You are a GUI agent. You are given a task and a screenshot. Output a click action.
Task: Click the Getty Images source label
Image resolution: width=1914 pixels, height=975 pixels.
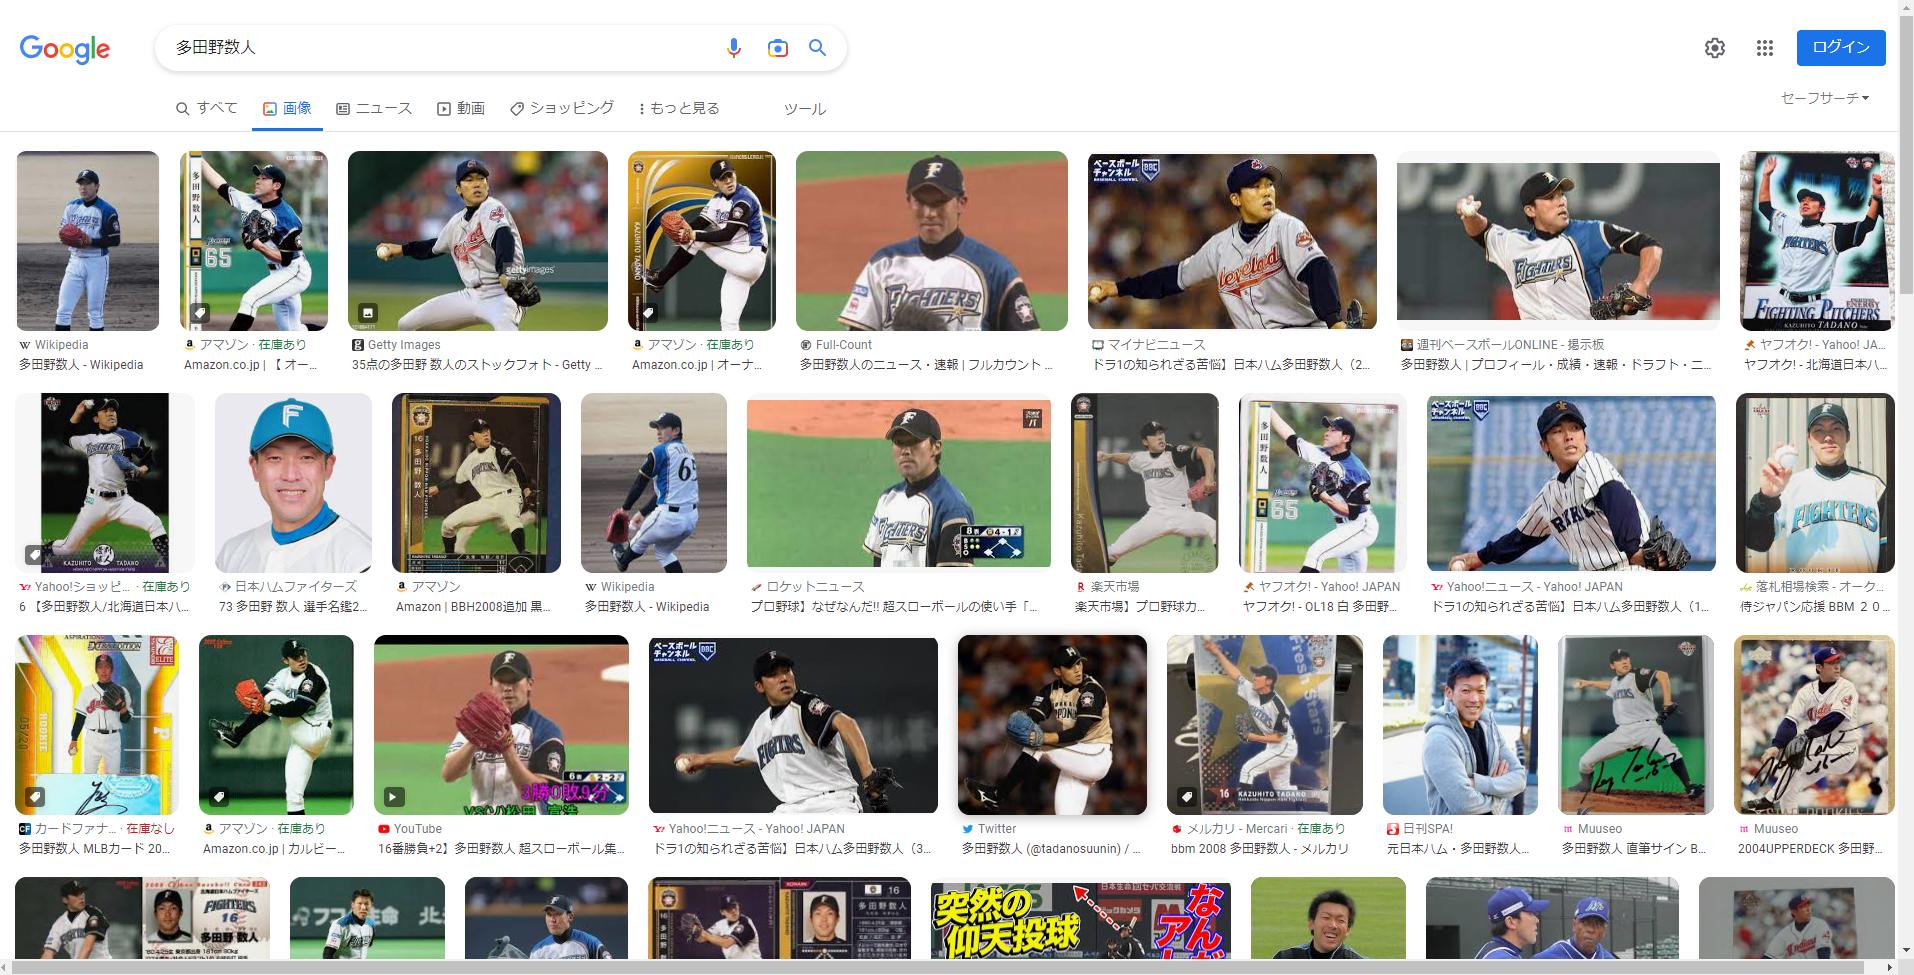click(404, 345)
